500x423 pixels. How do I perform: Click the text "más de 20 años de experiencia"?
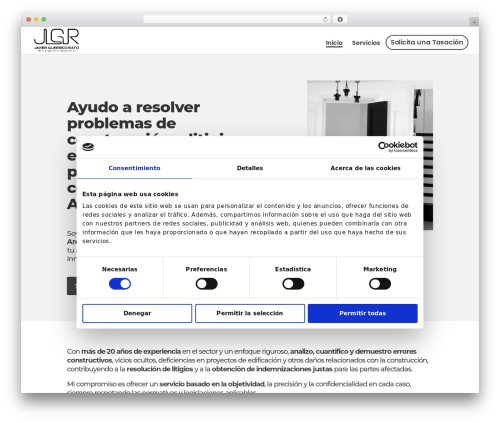click(131, 351)
